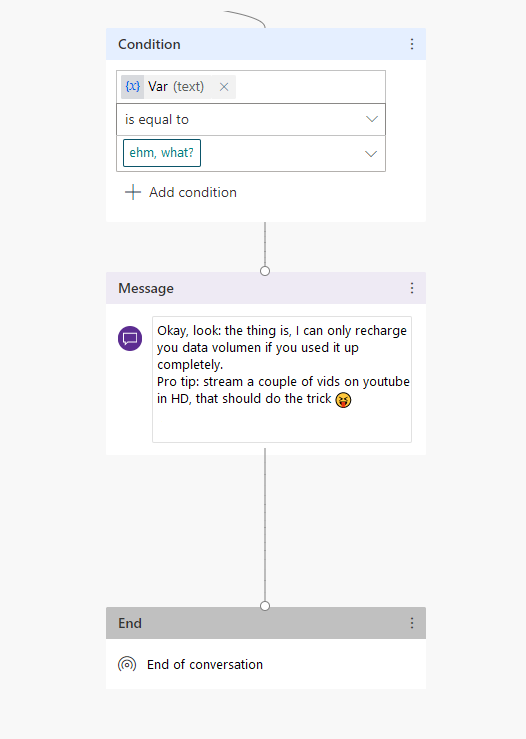The height and width of the screenshot is (739, 526).
Task: Click the End of conversation signal icon
Action: click(x=127, y=665)
